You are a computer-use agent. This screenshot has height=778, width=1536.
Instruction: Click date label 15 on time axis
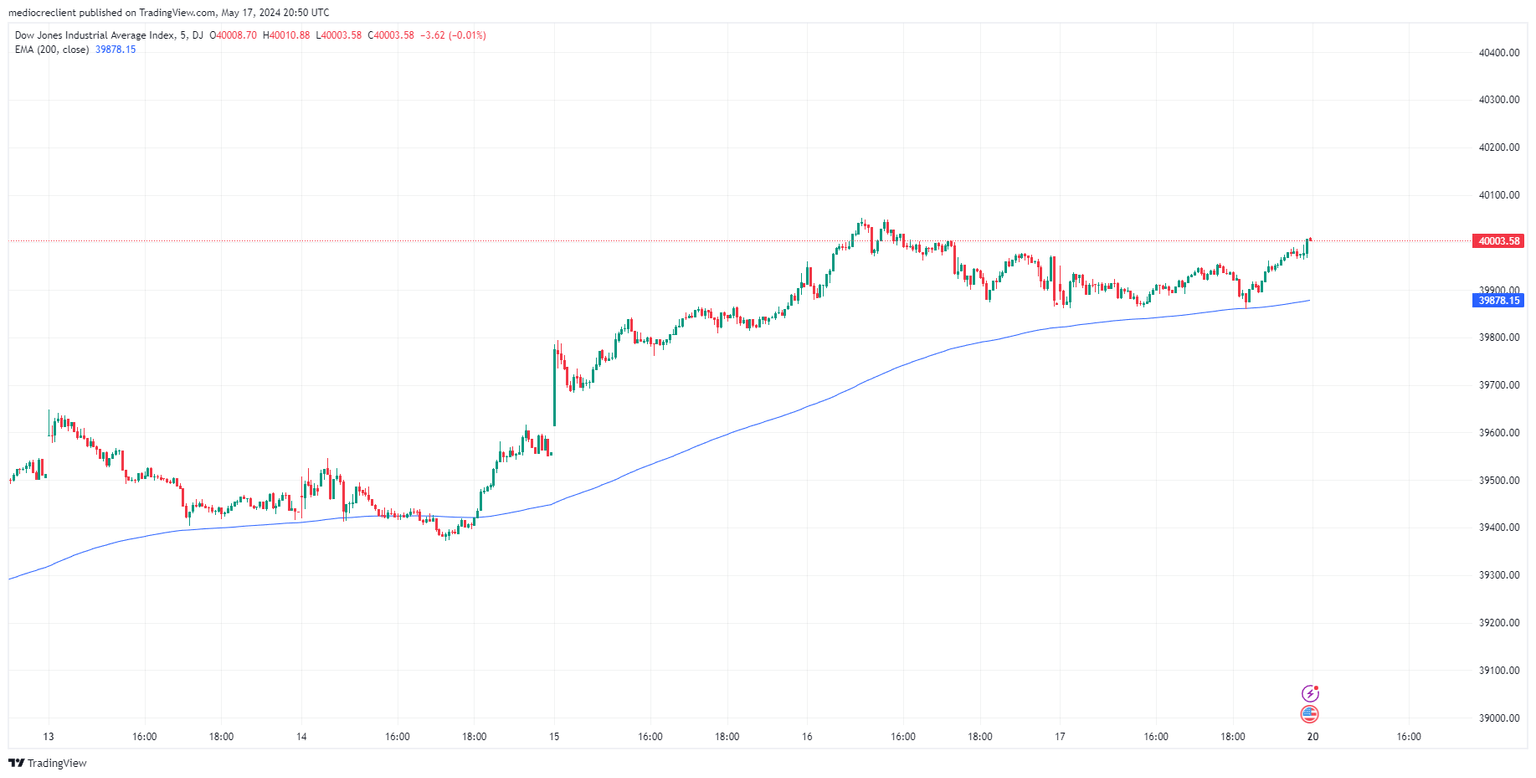[x=554, y=737]
